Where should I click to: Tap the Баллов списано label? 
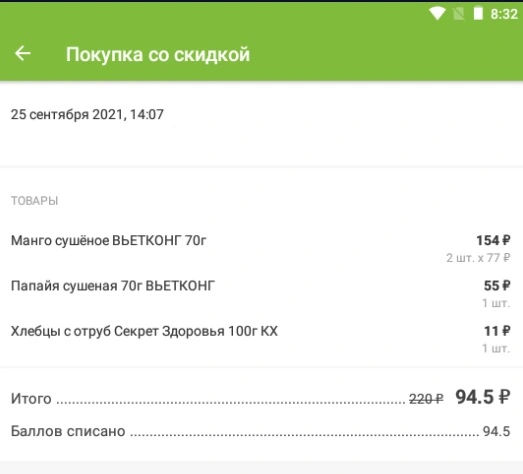click(68, 431)
